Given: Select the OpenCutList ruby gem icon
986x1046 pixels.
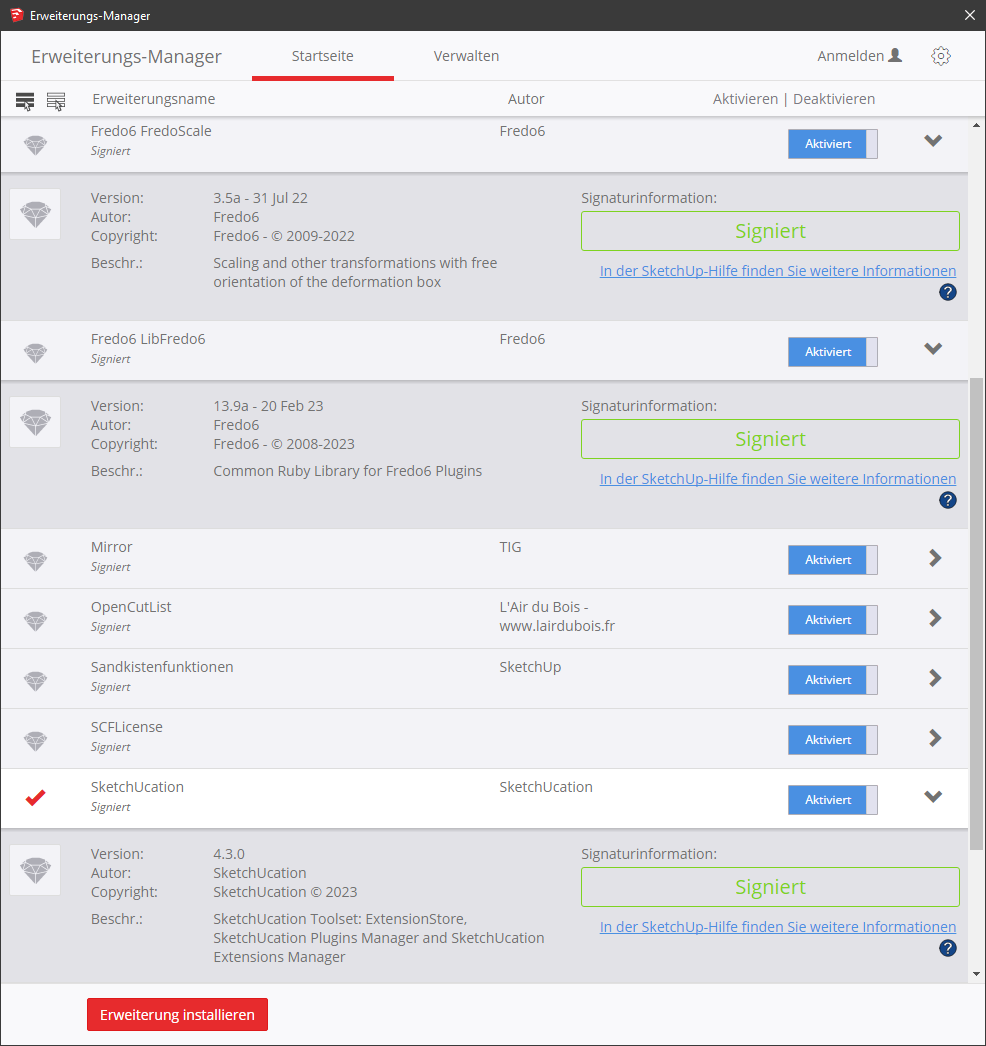Looking at the screenshot, I should tap(35, 619).
